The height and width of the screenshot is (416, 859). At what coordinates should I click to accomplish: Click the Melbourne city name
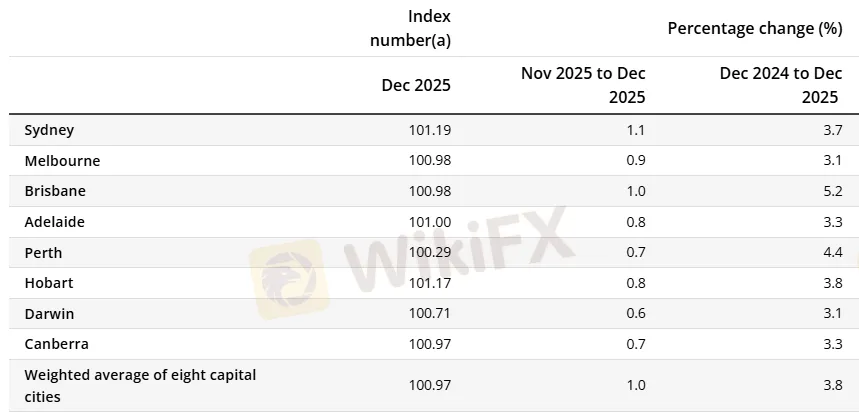[62, 161]
